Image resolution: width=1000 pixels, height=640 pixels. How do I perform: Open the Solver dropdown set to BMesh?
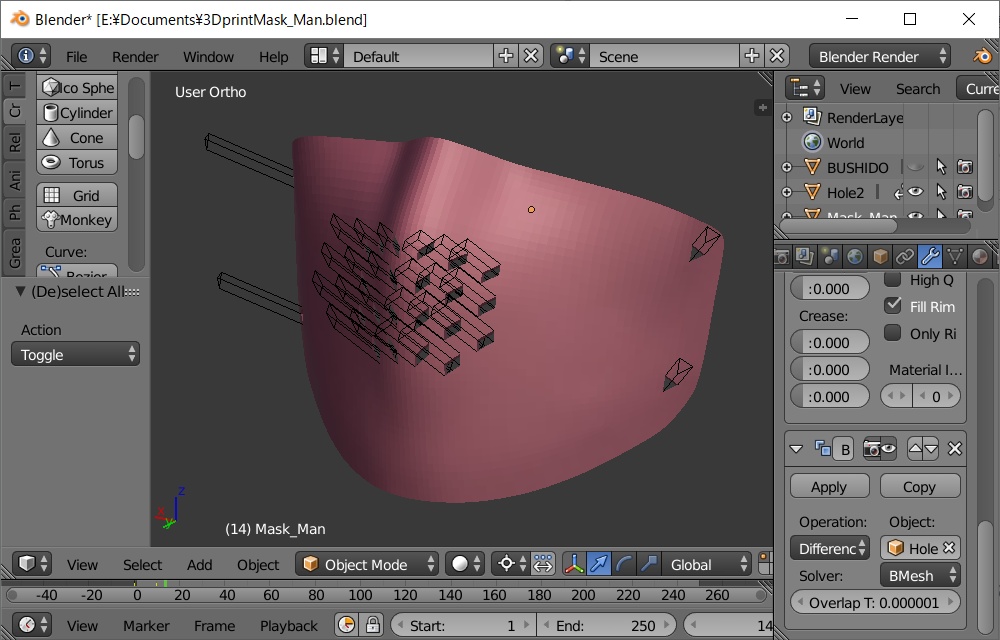918,575
